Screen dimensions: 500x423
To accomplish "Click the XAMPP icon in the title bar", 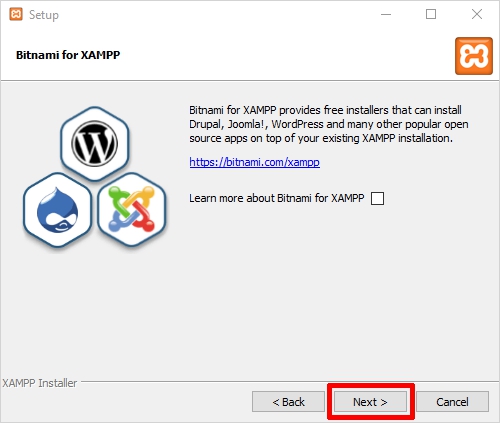I will [x=16, y=14].
